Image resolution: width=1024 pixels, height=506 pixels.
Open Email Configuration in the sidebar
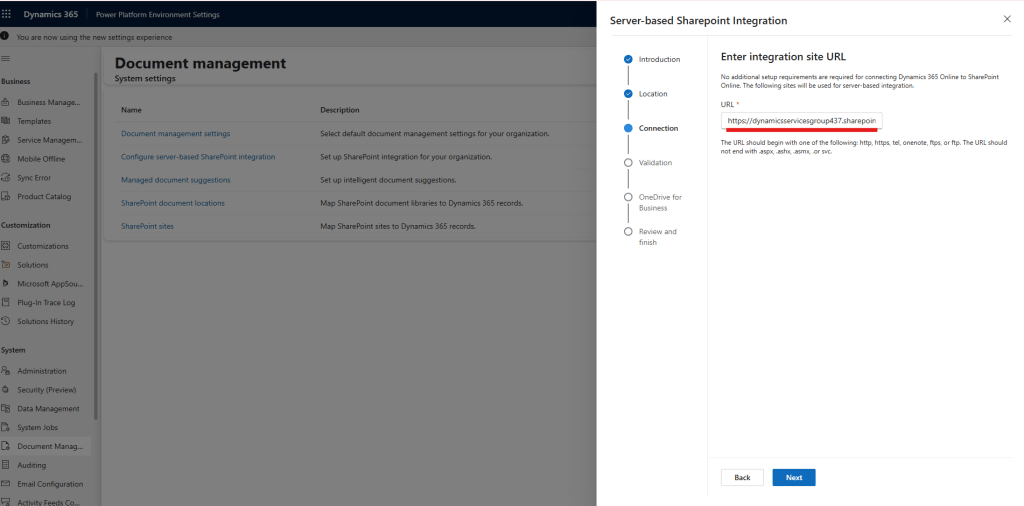49,484
